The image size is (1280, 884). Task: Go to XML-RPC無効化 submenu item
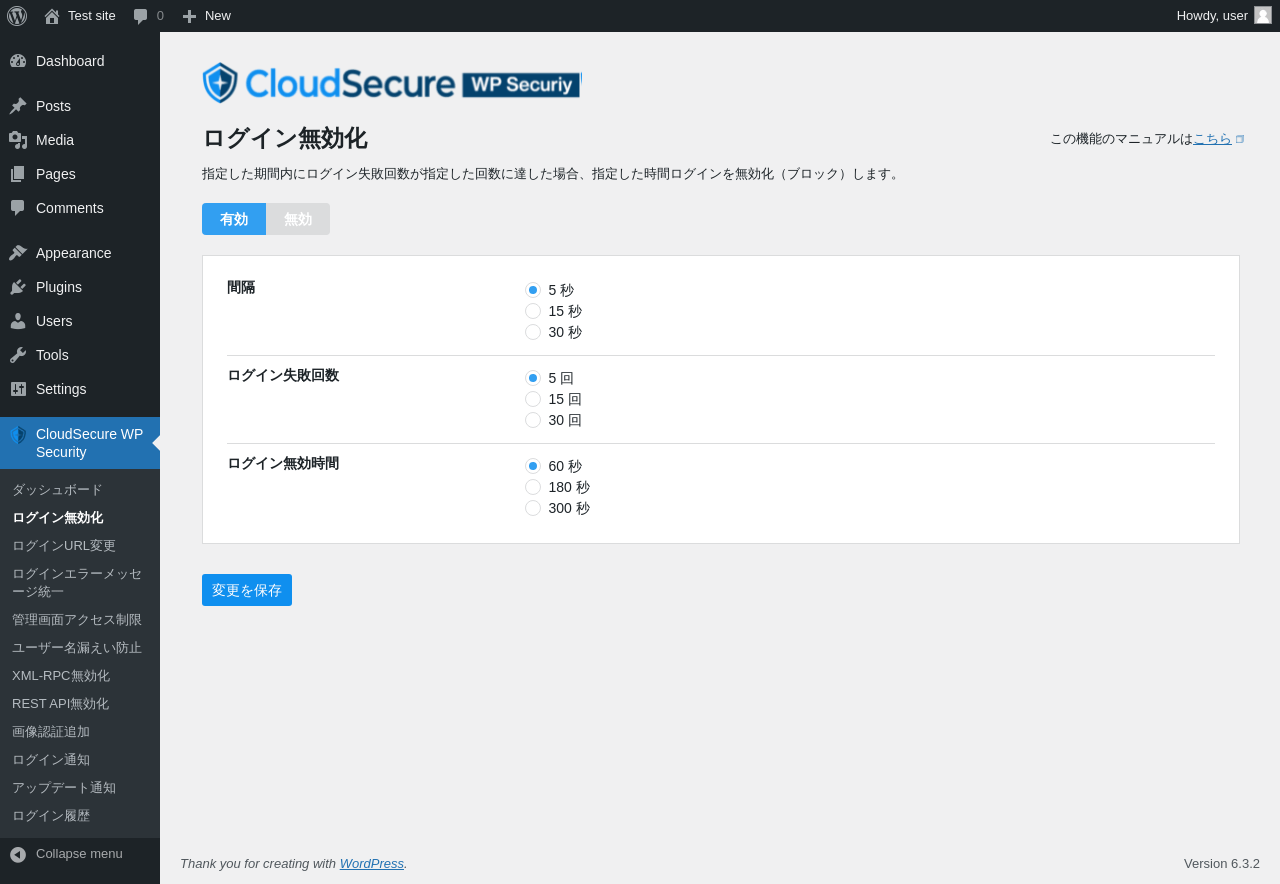pyautogui.click(x=61, y=676)
